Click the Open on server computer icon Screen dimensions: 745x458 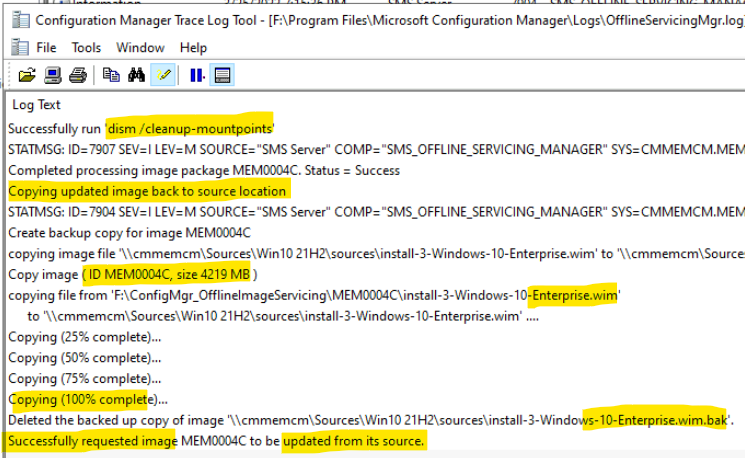coord(52,75)
